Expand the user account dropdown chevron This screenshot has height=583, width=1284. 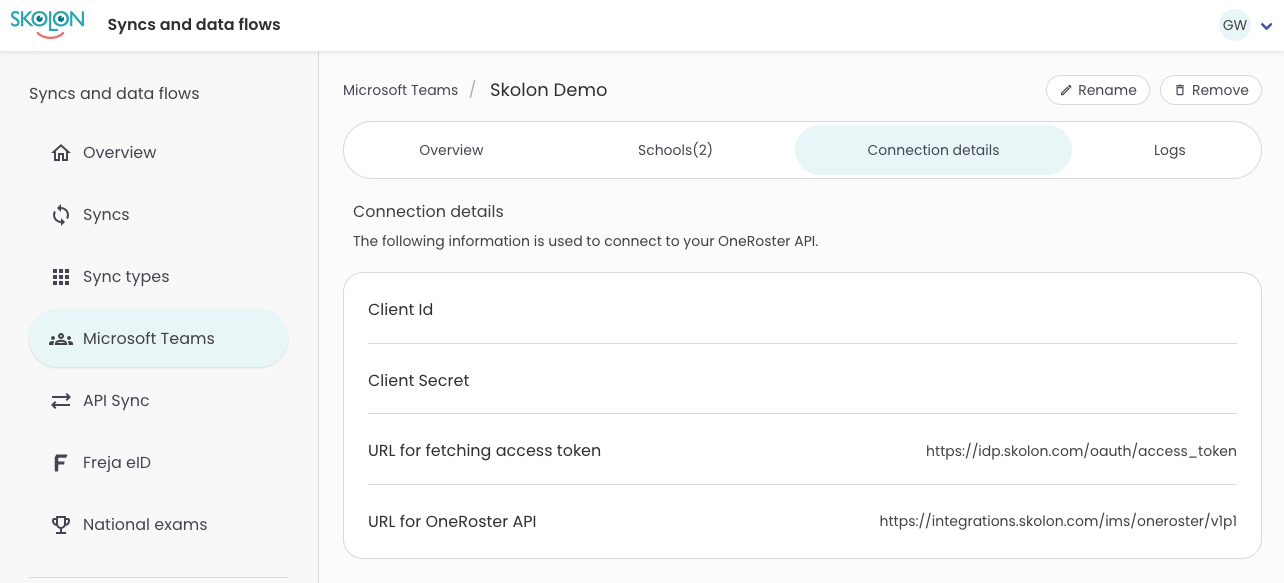click(1266, 26)
